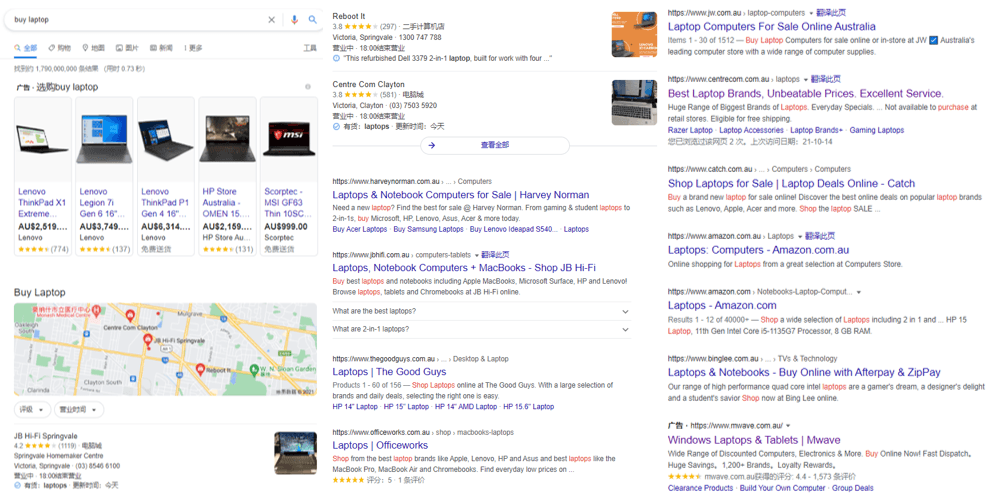Image resolution: width=988 pixels, height=499 pixels.
Task: Click the Reboot It map pin
Action: [200, 370]
